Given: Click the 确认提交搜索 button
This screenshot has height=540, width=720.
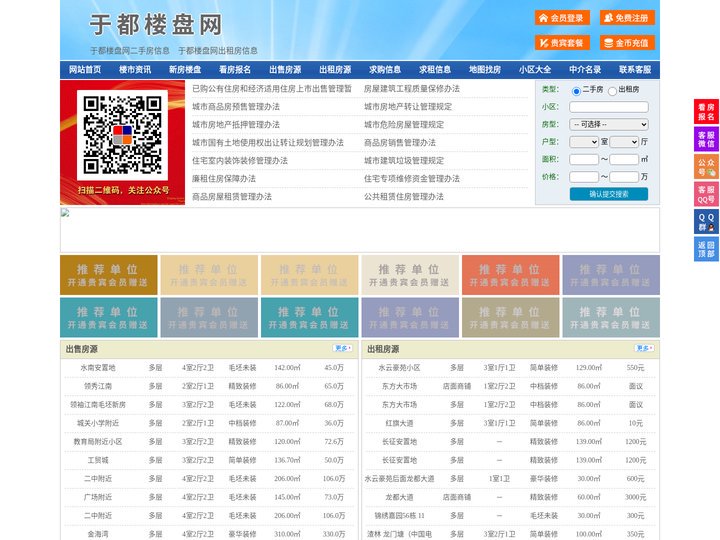Looking at the screenshot, I should 609,194.
